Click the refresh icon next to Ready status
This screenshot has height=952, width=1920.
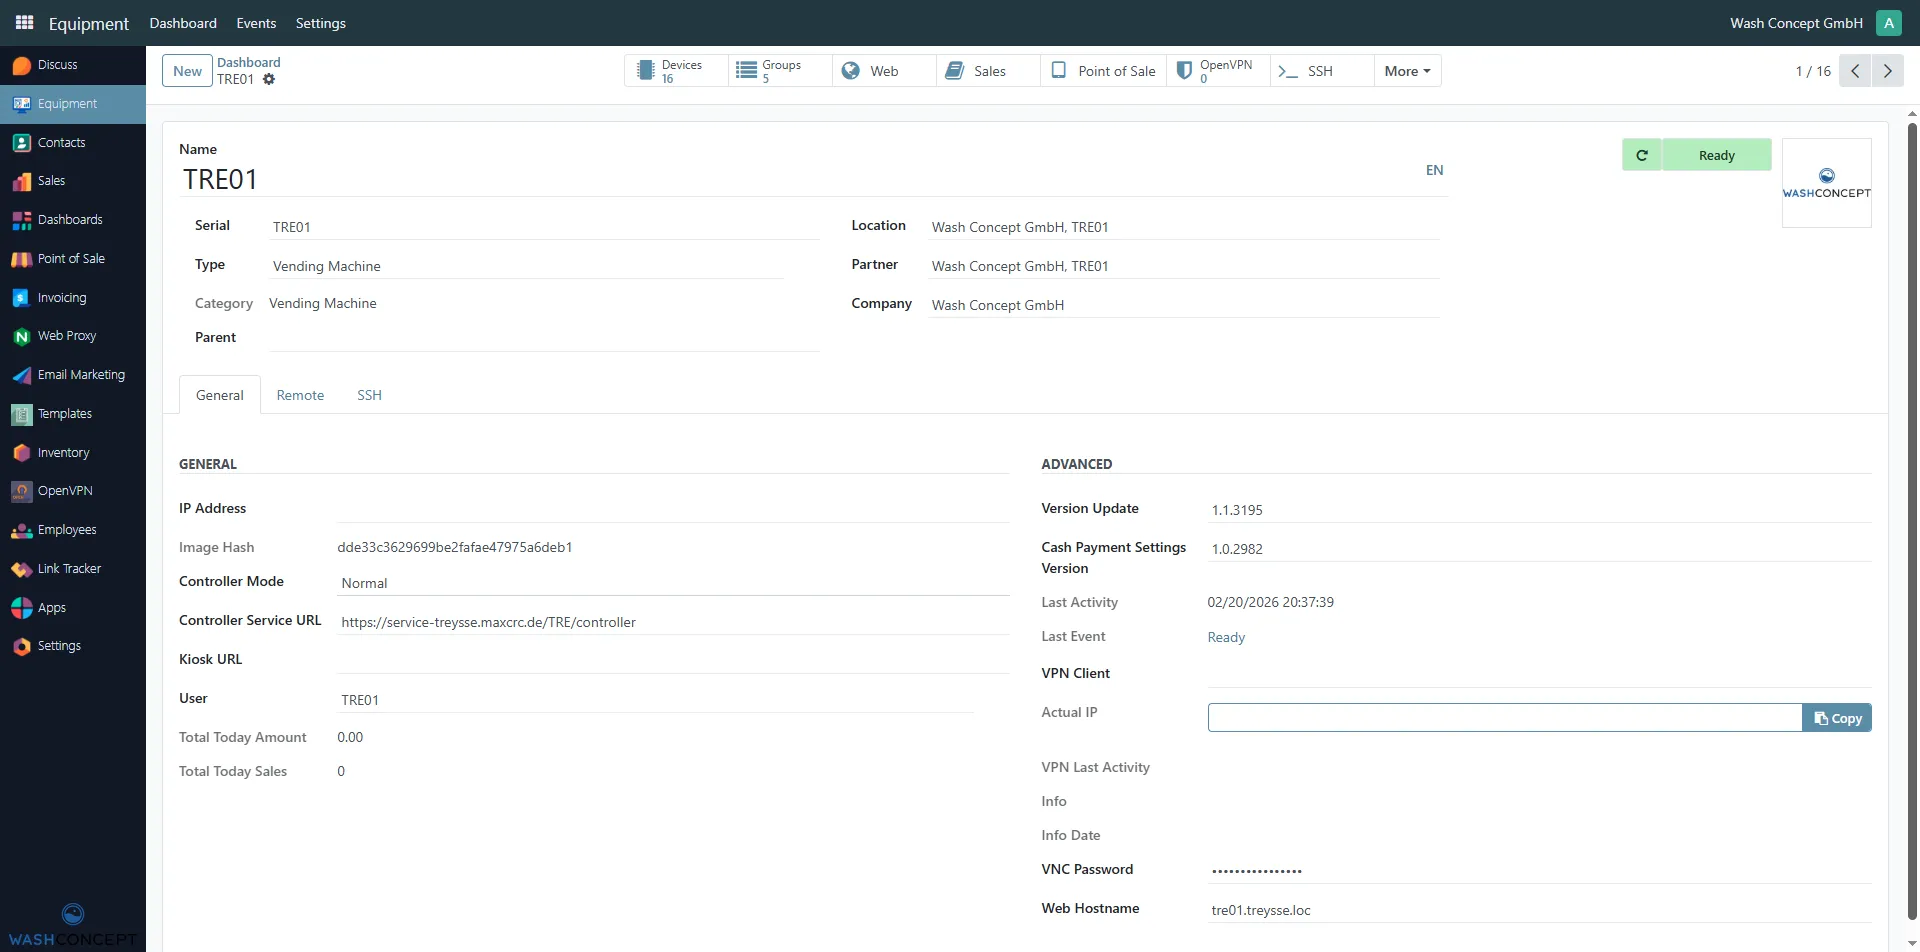pyautogui.click(x=1643, y=155)
